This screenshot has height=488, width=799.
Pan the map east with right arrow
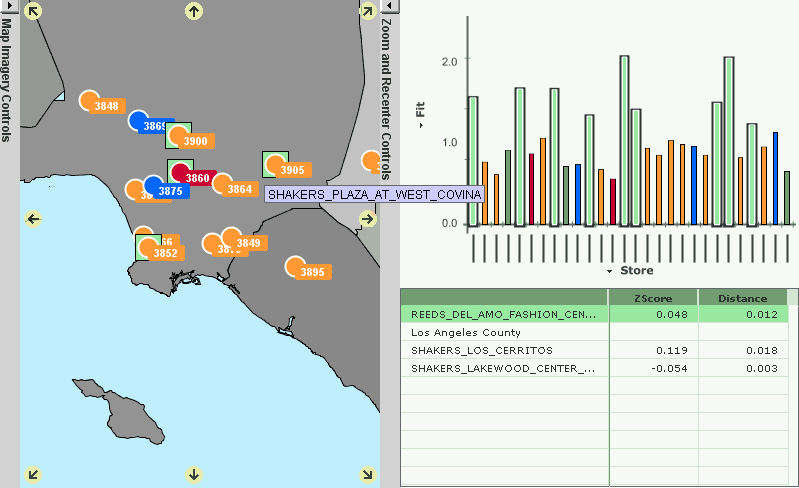[367, 219]
